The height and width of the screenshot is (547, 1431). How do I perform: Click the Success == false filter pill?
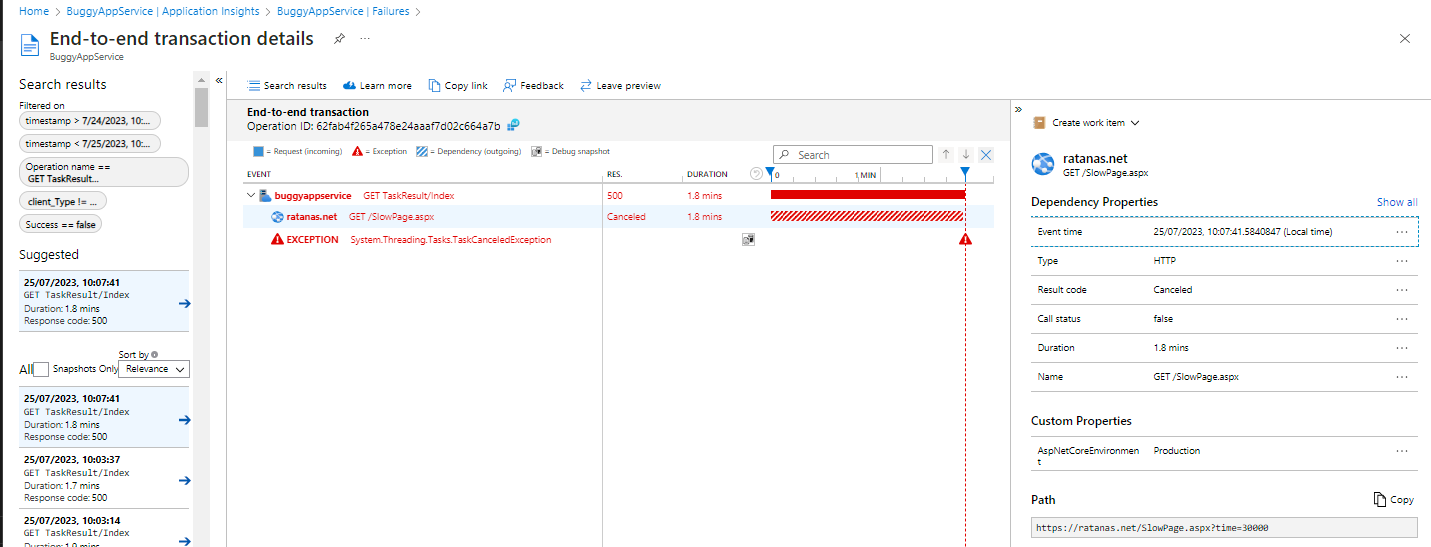pyautogui.click(x=61, y=225)
